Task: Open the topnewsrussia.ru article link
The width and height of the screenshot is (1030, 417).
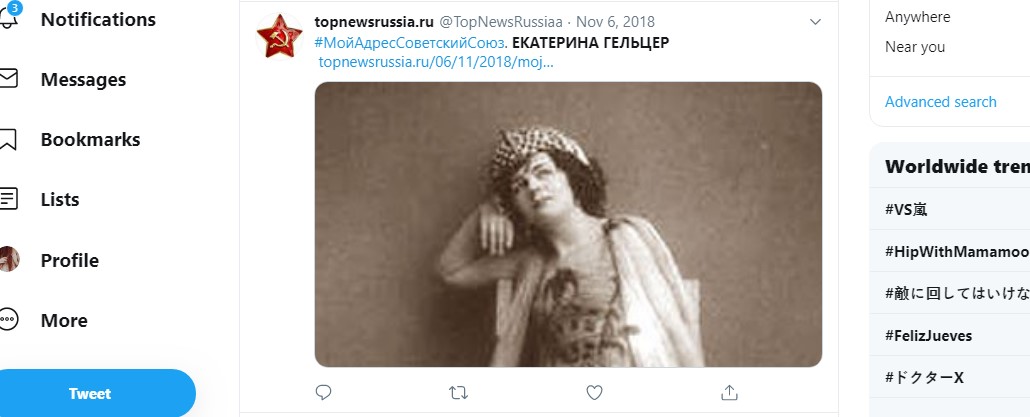Action: pyautogui.click(x=436, y=62)
